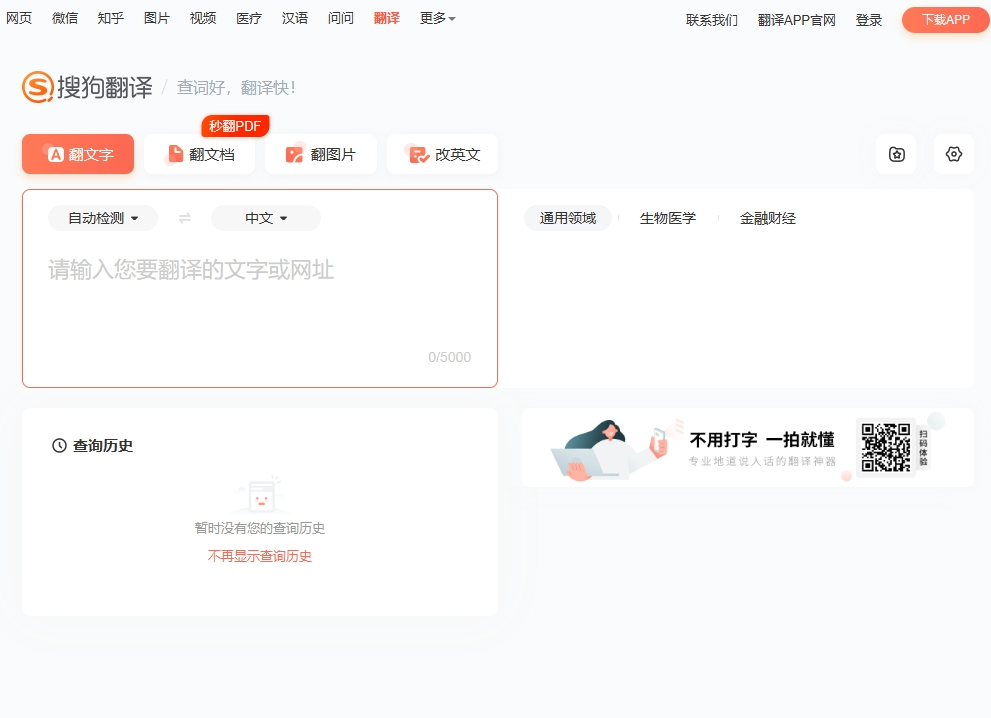Click the swap languages arrows icon
Screen dimensions: 991x718
click(x=184, y=218)
